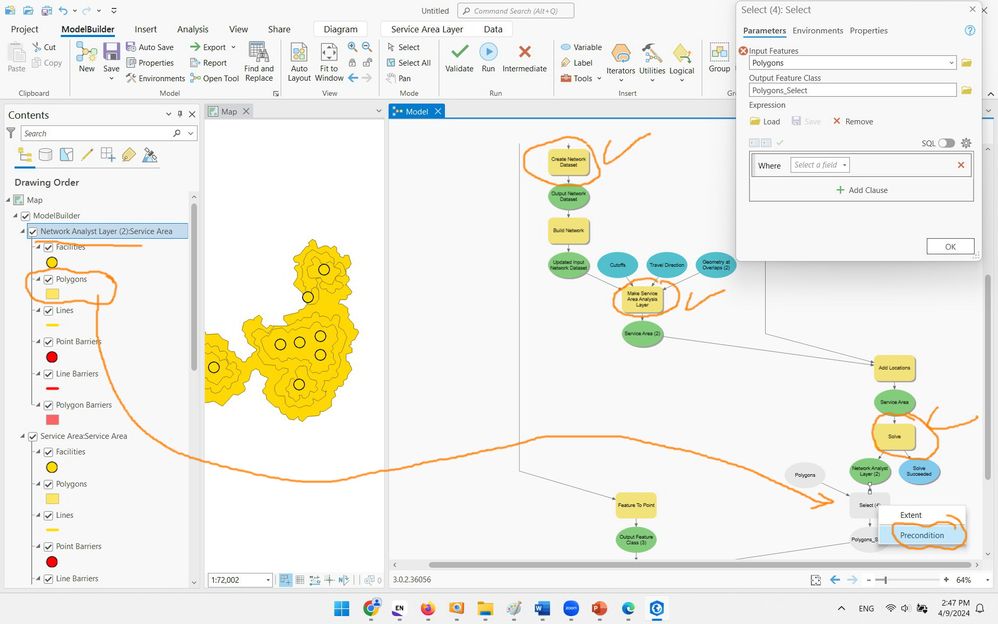Click the Select mode tool
Viewport: 998px width, 624px height.
pyautogui.click(x=403, y=47)
